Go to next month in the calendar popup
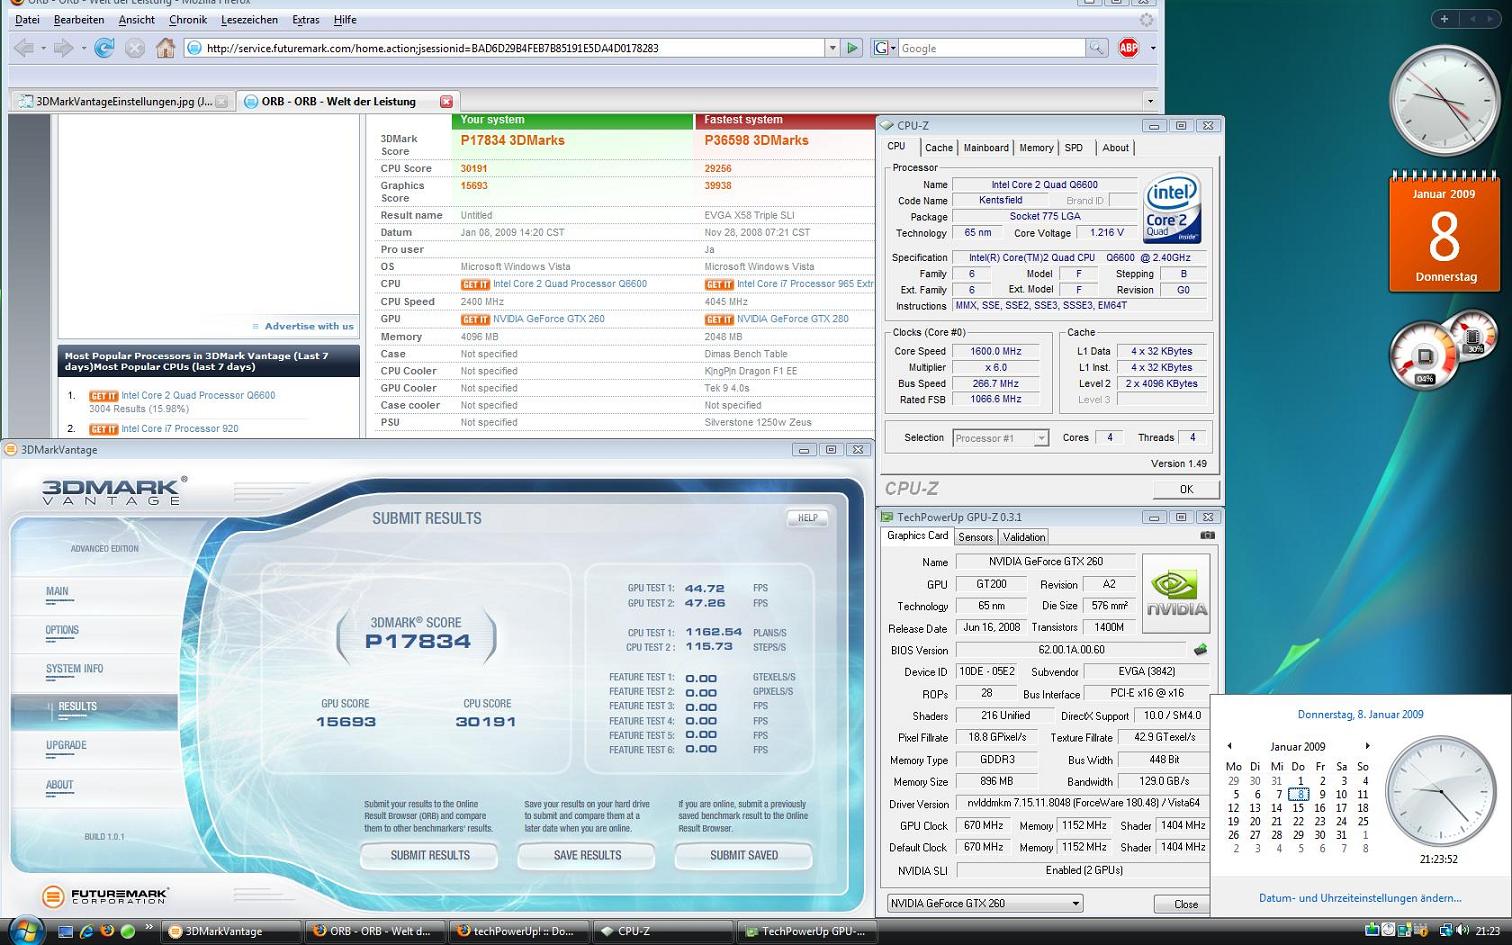1512x945 pixels. (1367, 746)
